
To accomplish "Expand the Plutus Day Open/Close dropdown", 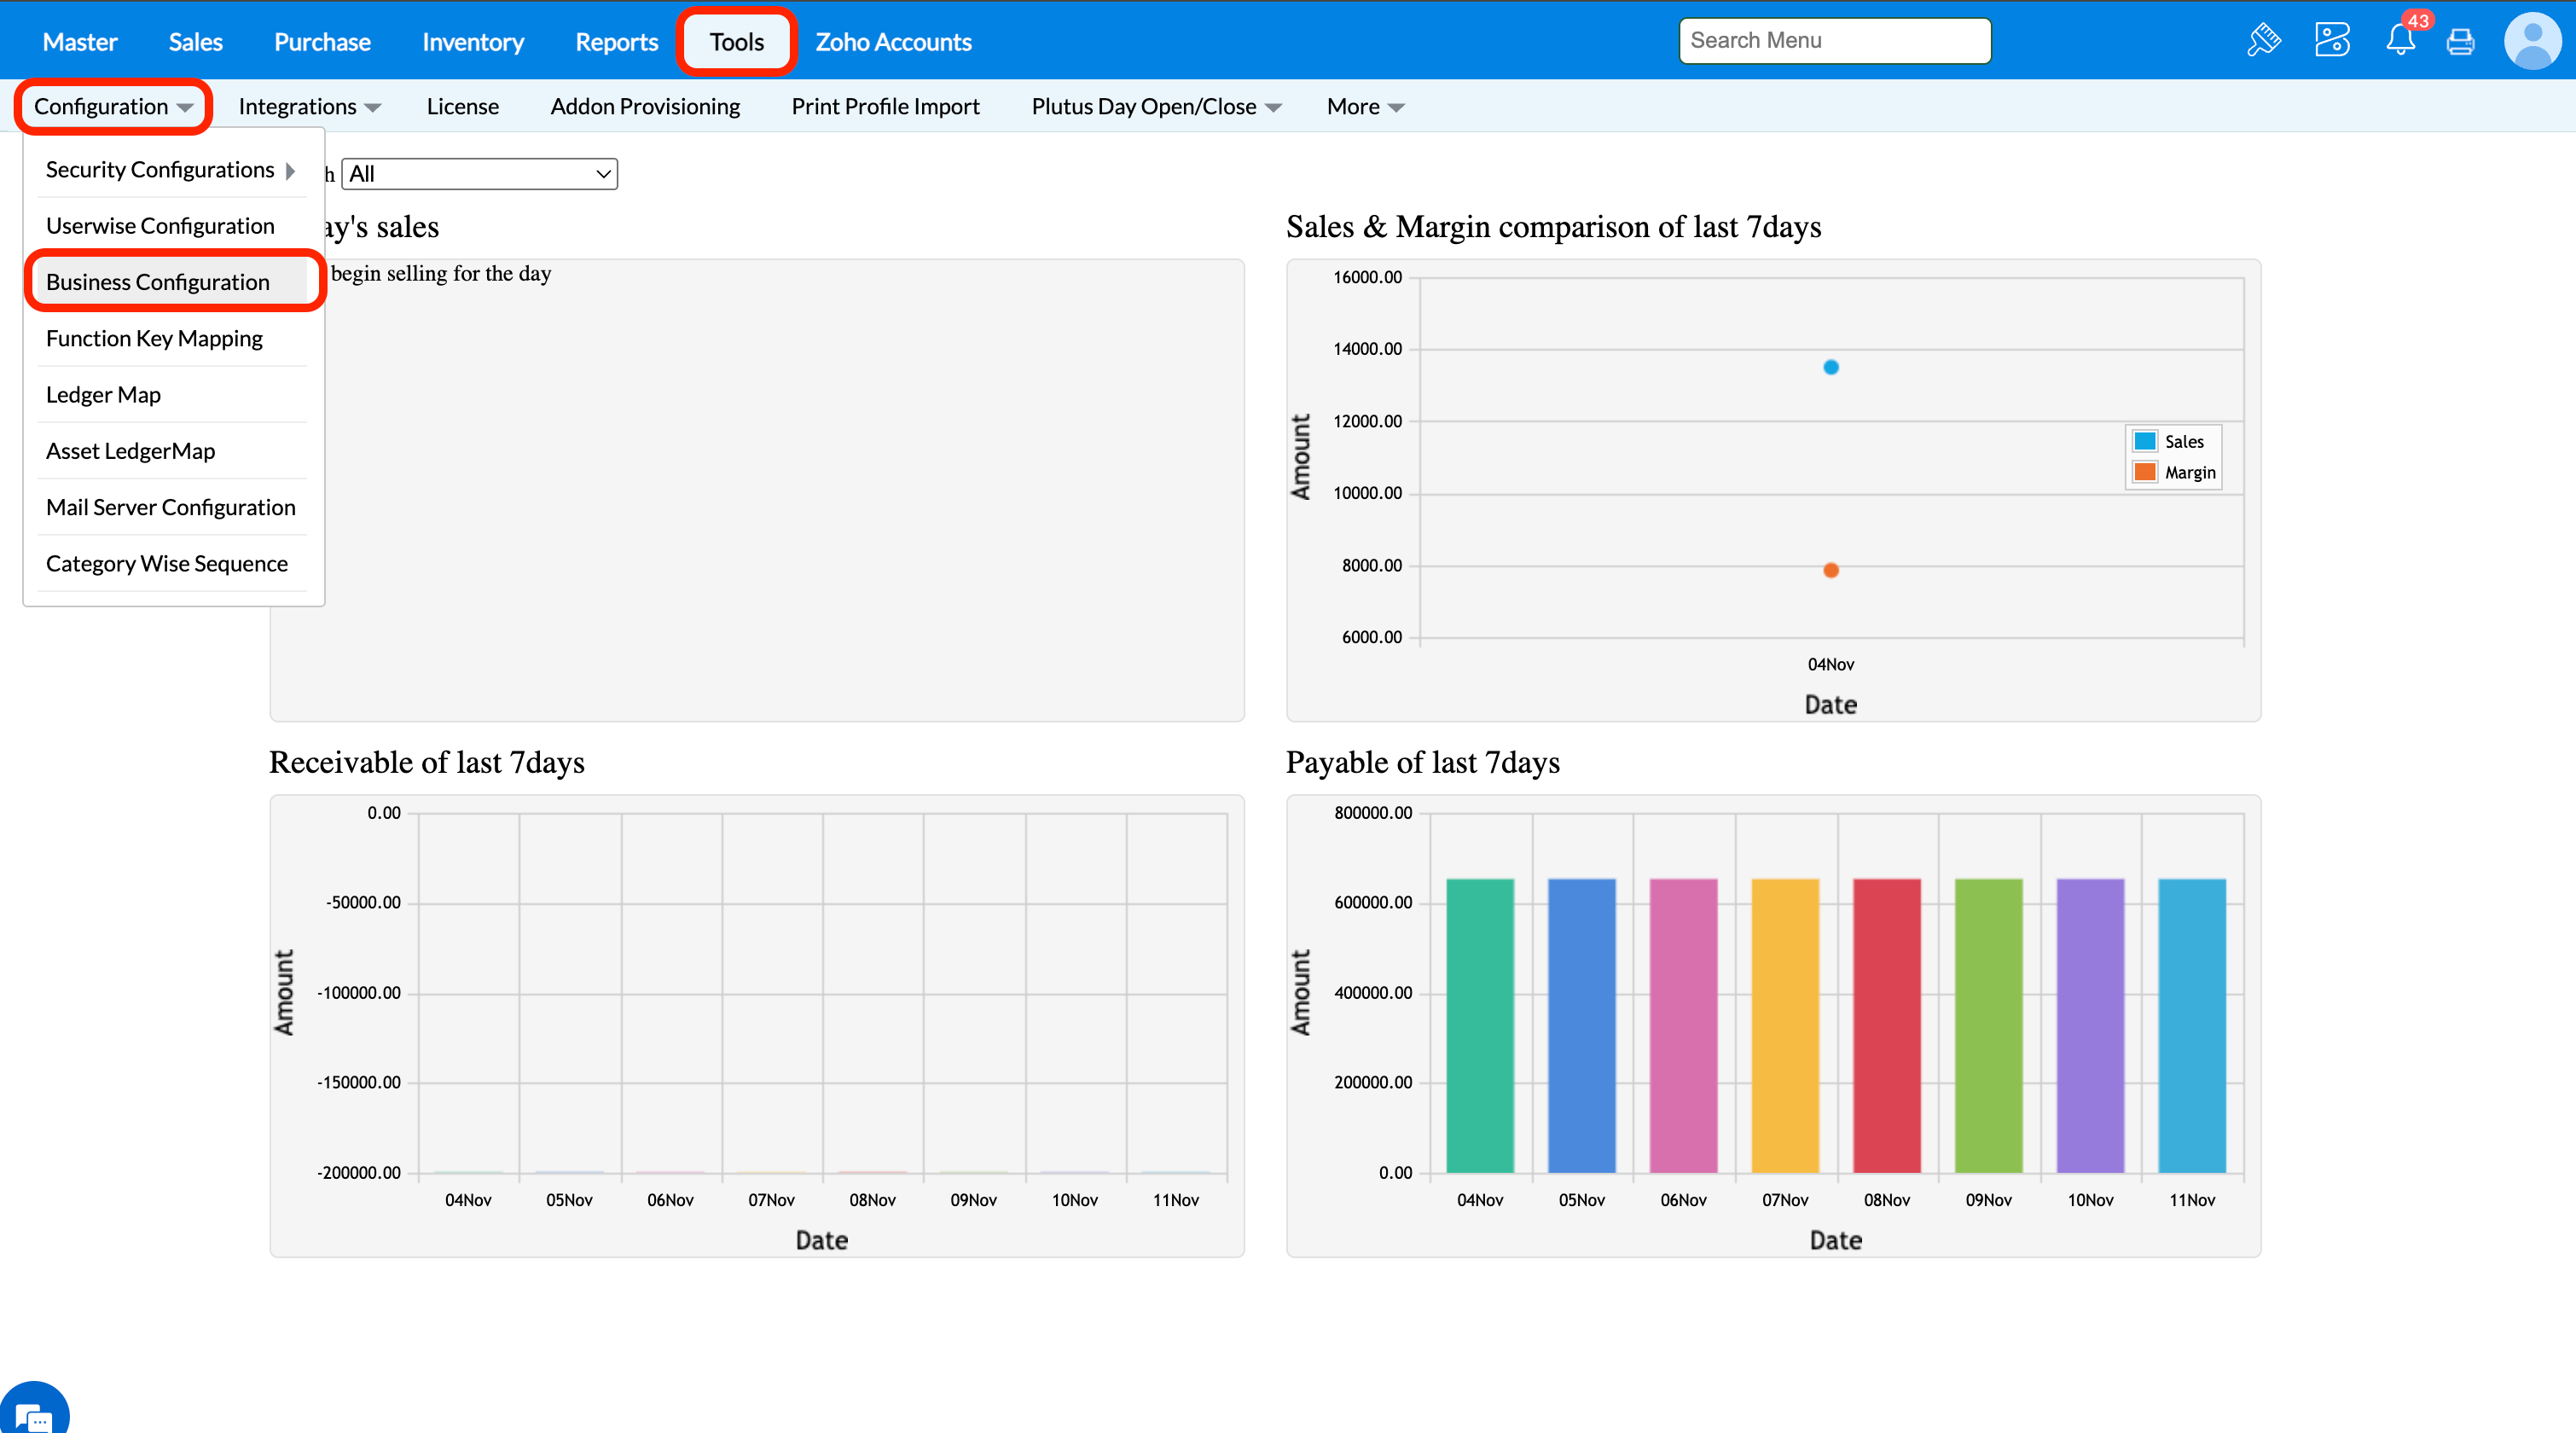I will tap(1156, 107).
